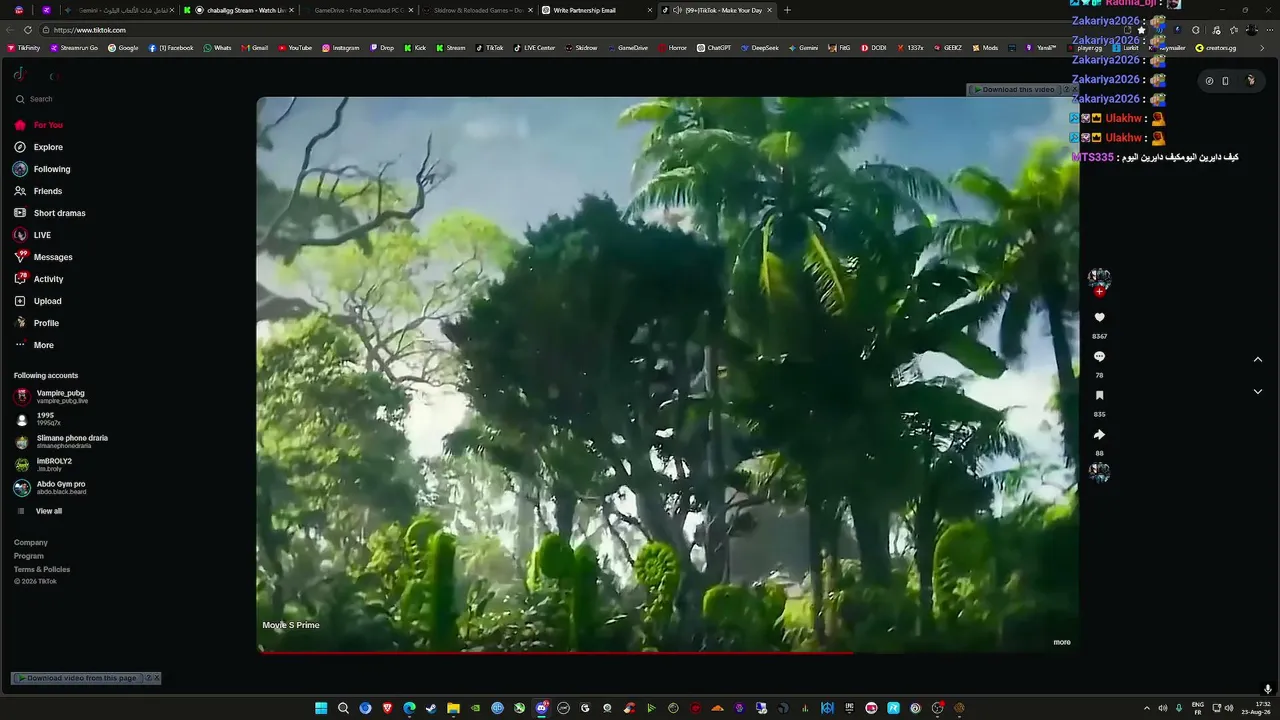Screen dimensions: 1280x720
Task: Go to the next video
Action: click(x=1258, y=392)
